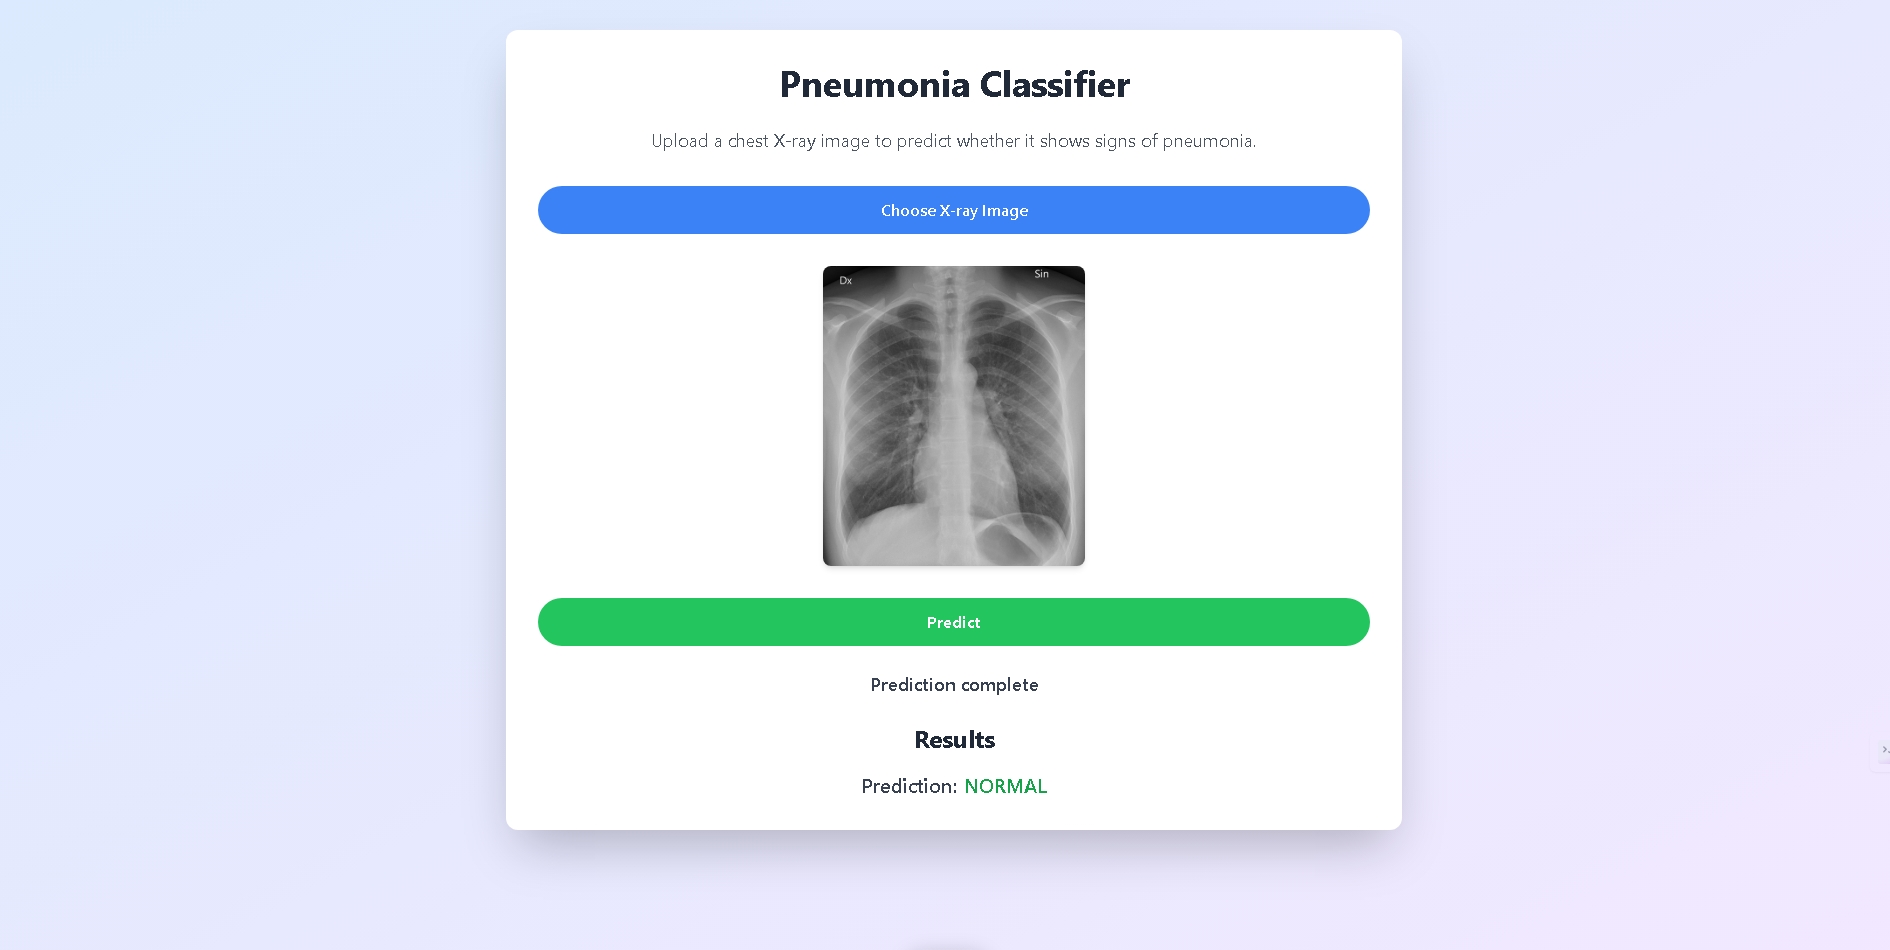Click the upload instruction text below the title
The height and width of the screenshot is (950, 1890).
[x=953, y=141]
